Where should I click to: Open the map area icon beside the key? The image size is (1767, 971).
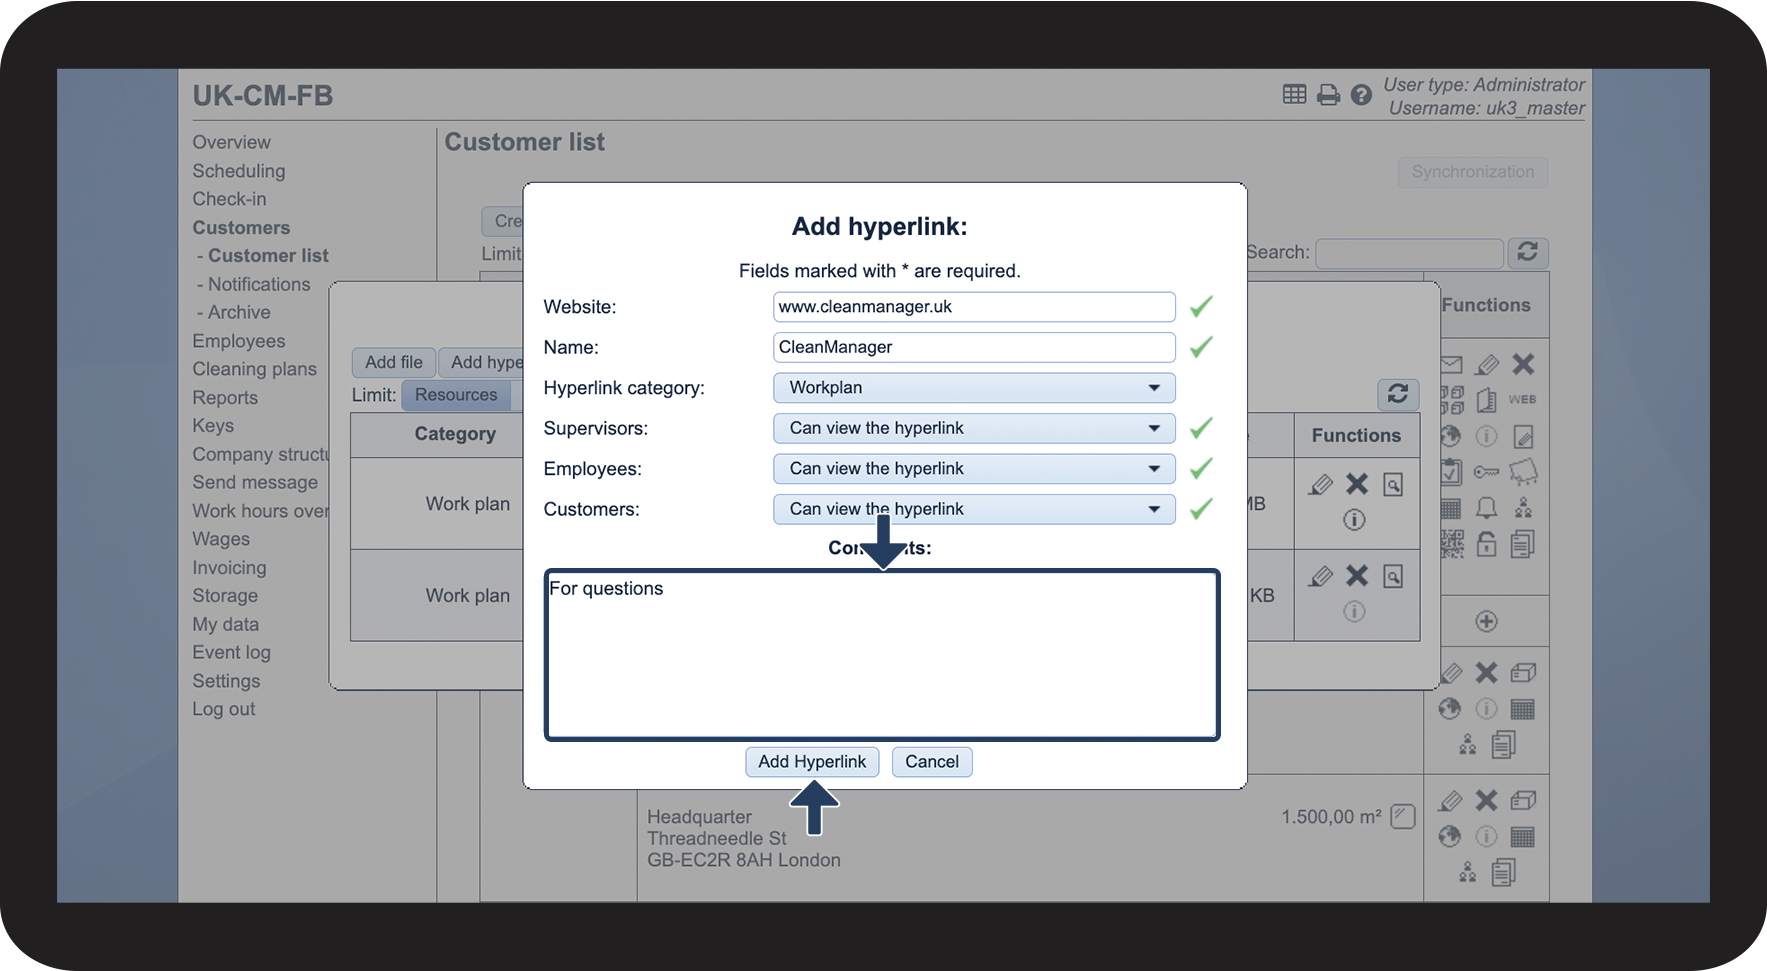coord(1523,471)
